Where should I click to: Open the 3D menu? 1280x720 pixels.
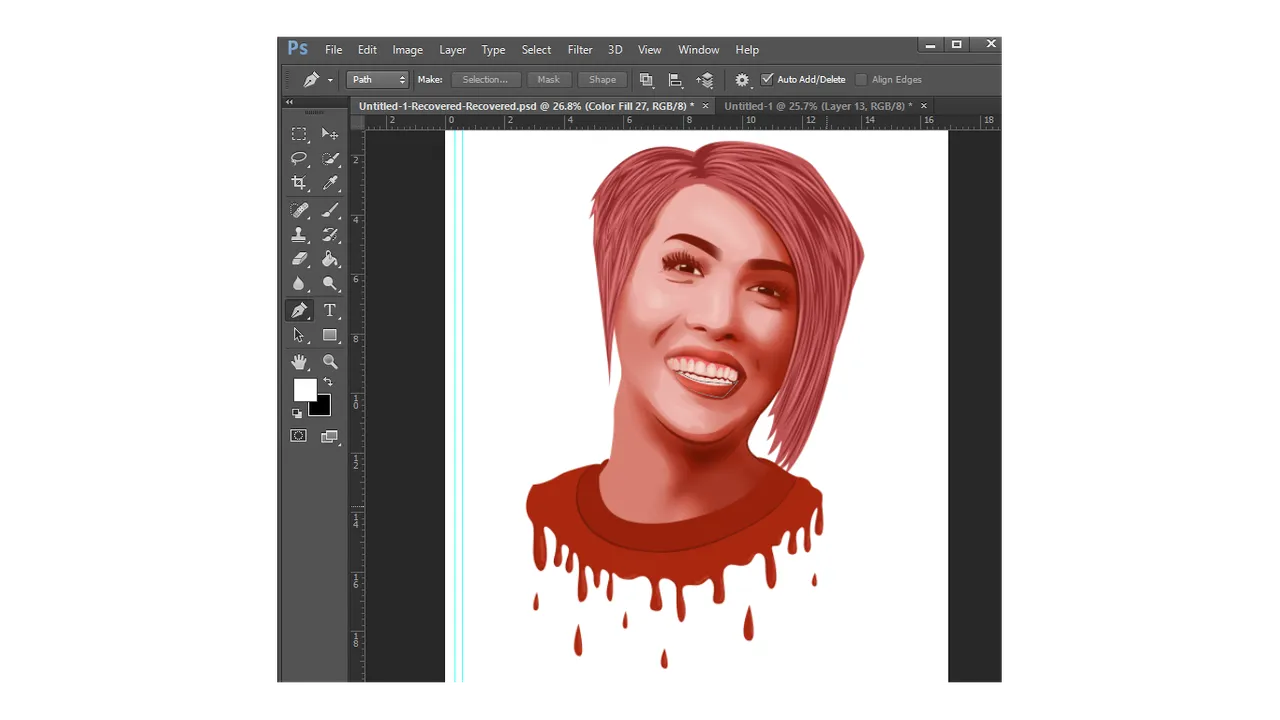tap(615, 50)
